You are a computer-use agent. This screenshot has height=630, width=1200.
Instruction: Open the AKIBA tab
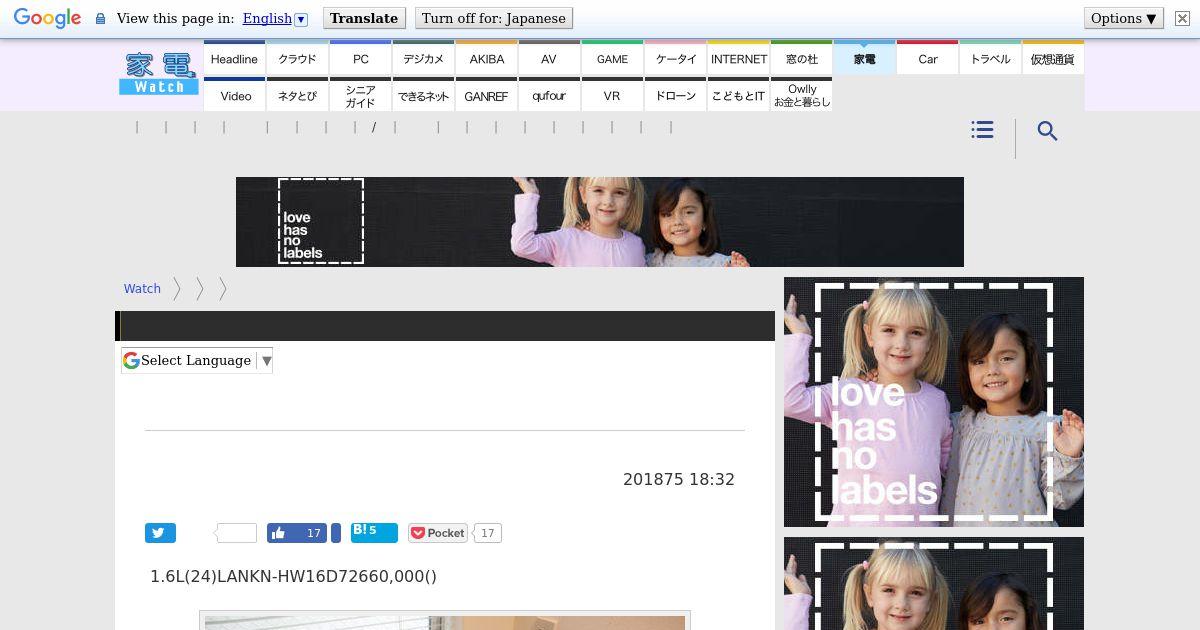click(x=486, y=58)
